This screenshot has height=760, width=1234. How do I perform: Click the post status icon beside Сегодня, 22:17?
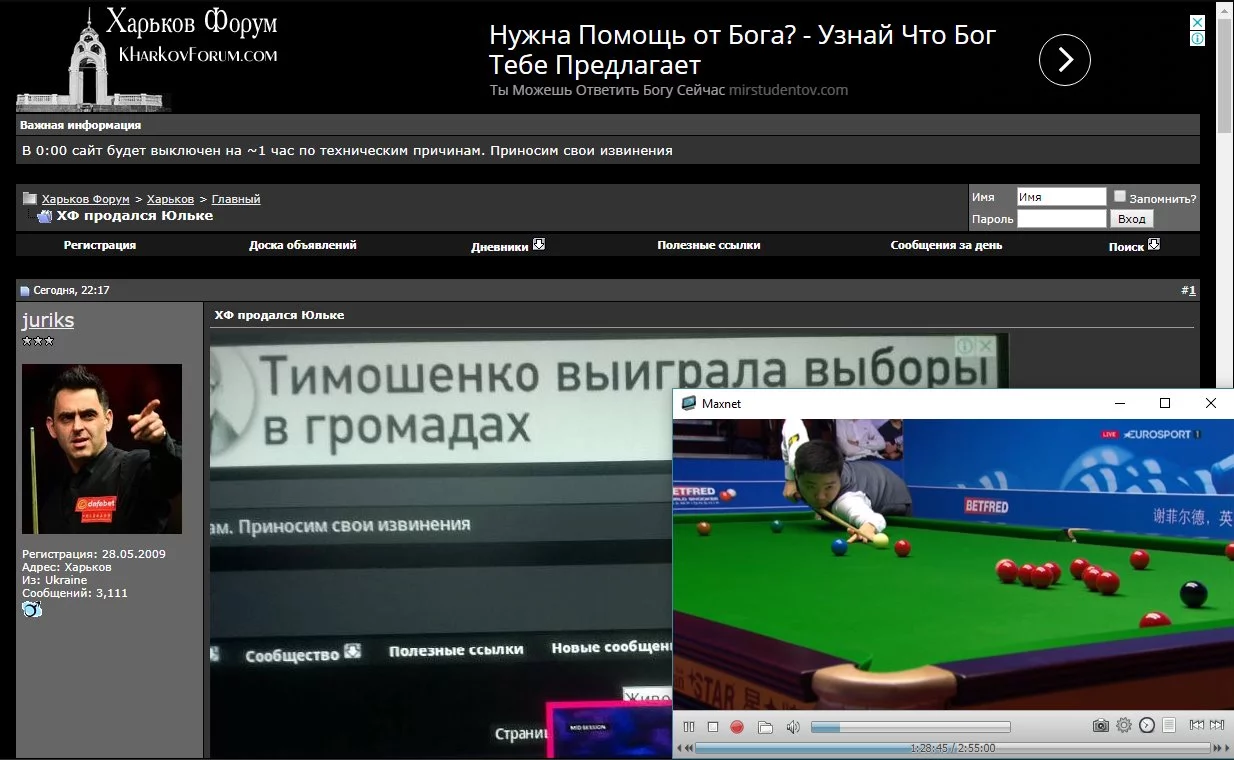25,291
